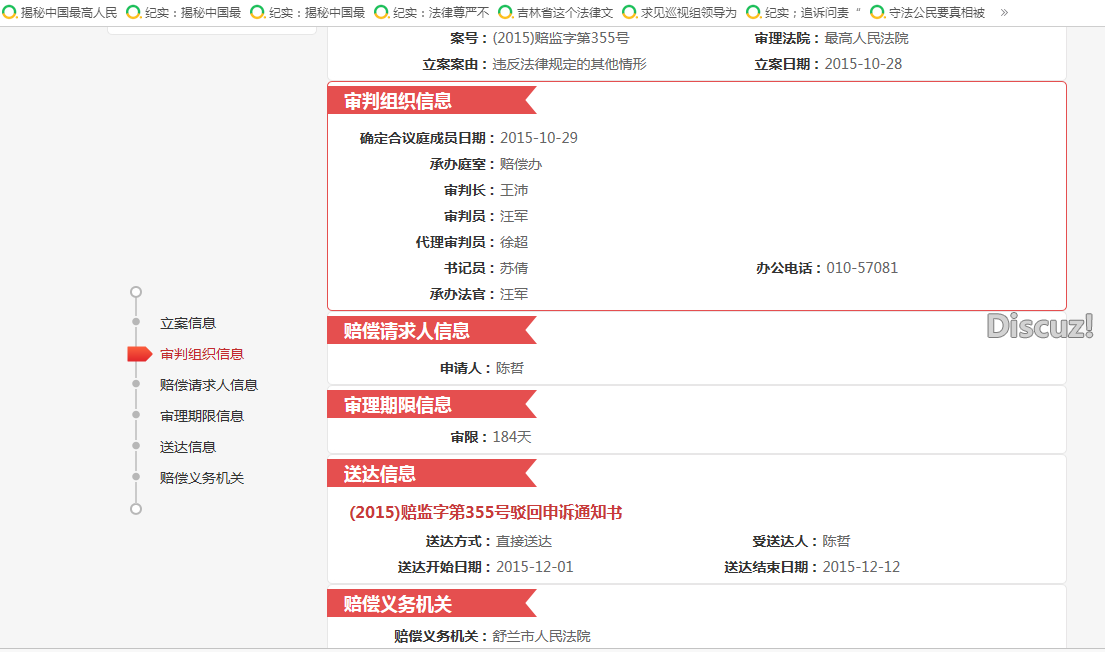Screen dimensions: 1105x652
Task: Open the bookmark 求见巡视组领导为
Action: point(680,13)
